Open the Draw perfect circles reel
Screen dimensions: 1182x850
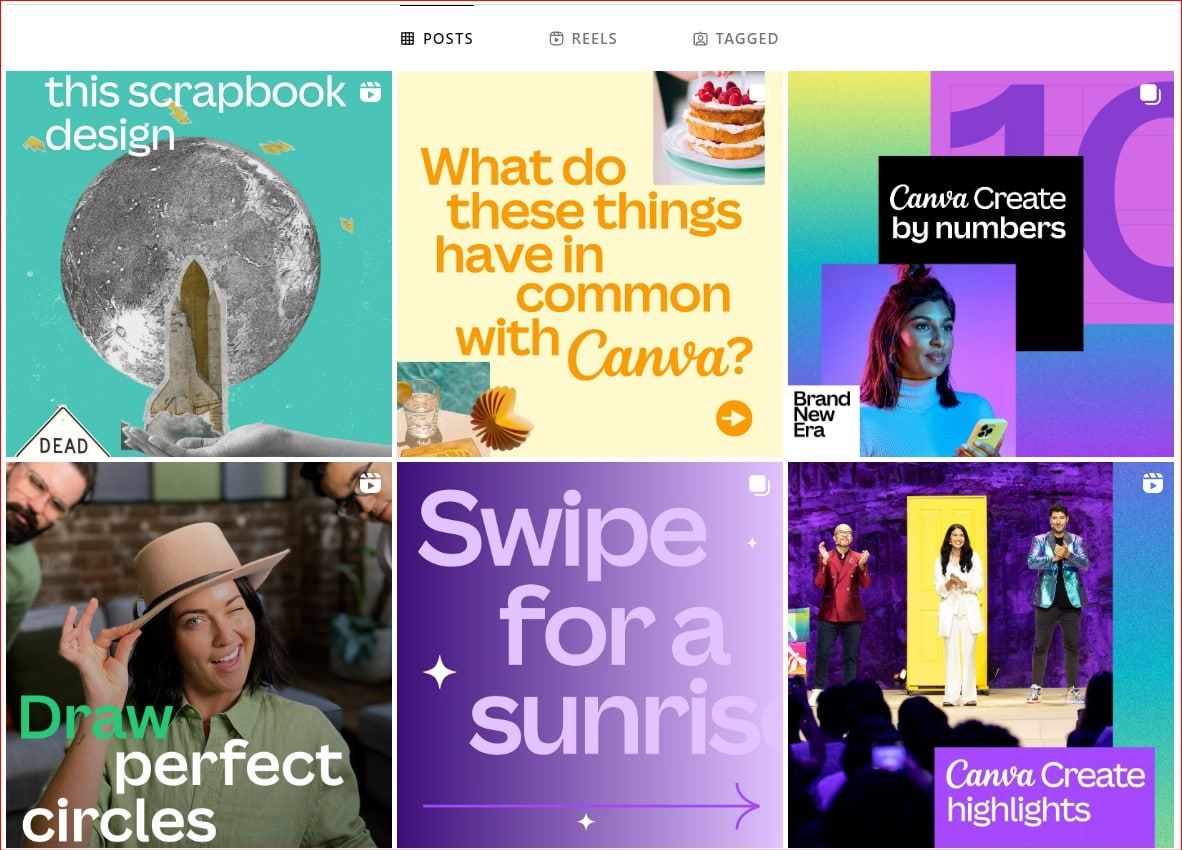click(x=199, y=655)
